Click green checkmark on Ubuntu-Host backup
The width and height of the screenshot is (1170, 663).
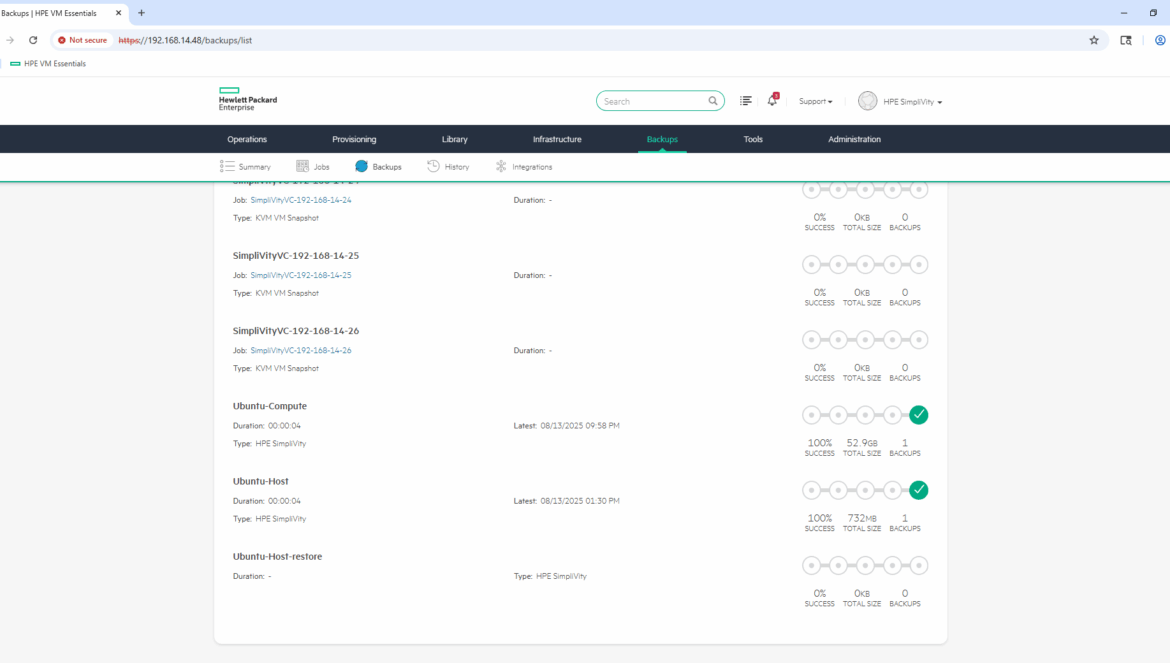pos(919,490)
